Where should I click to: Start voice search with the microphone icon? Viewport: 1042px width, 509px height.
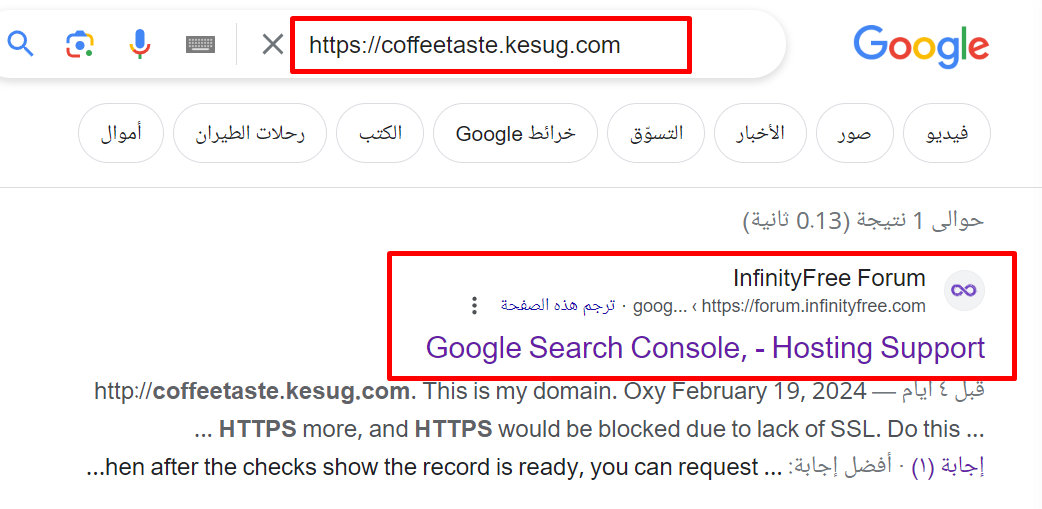tap(140, 45)
